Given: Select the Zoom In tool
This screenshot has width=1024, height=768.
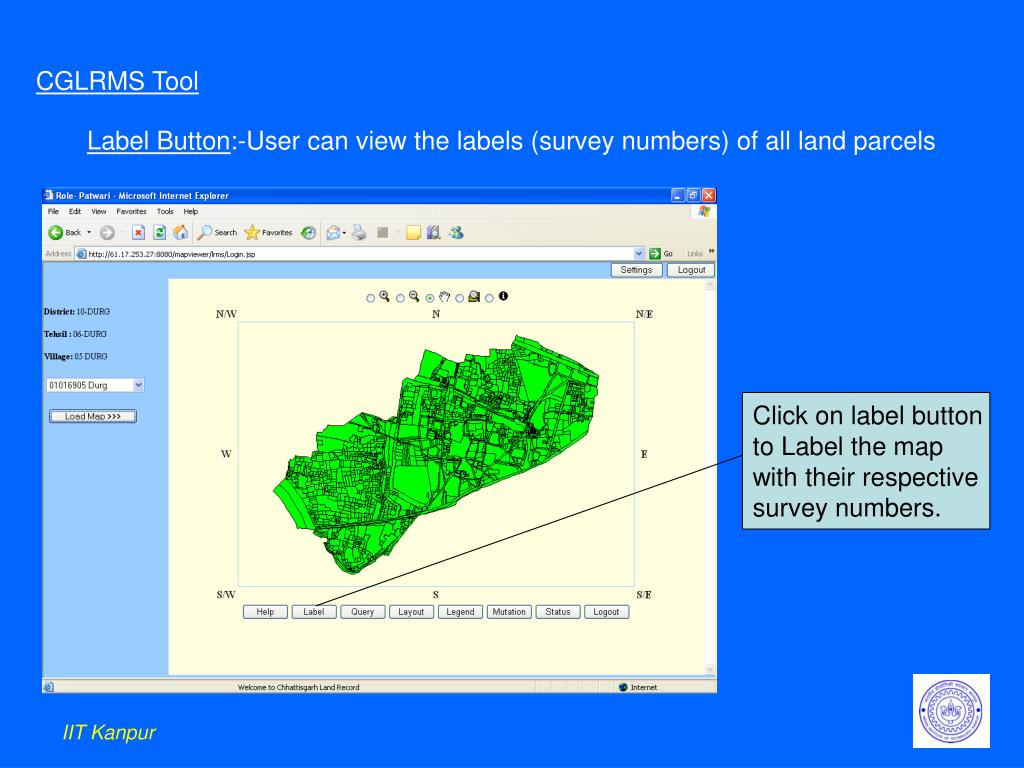Looking at the screenshot, I should coord(385,295).
